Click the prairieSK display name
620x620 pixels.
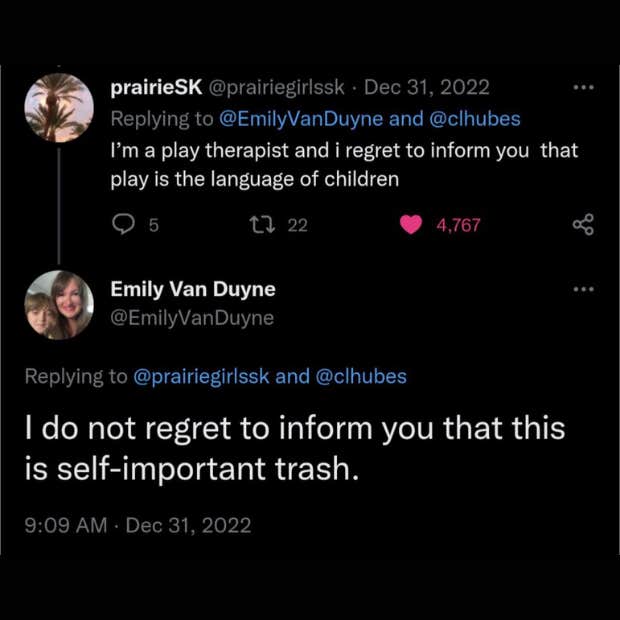(x=156, y=88)
